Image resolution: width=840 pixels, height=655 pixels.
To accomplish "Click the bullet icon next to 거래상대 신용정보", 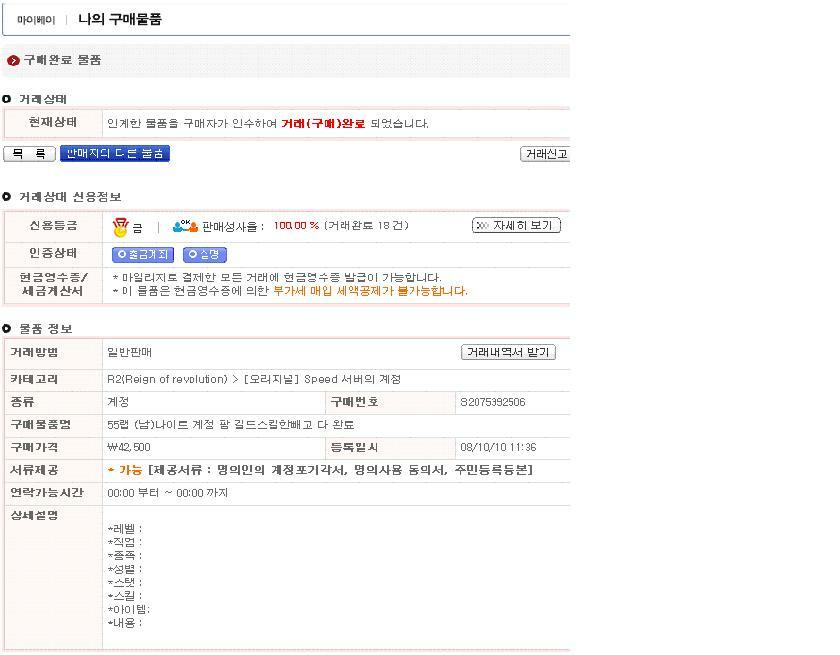I will point(7,195).
